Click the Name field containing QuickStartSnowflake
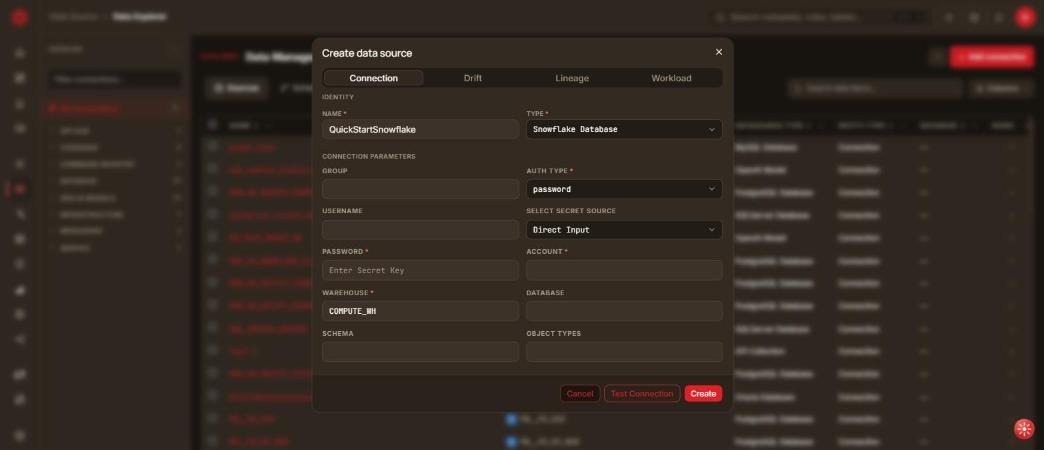The height and width of the screenshot is (450, 1044). [x=420, y=129]
